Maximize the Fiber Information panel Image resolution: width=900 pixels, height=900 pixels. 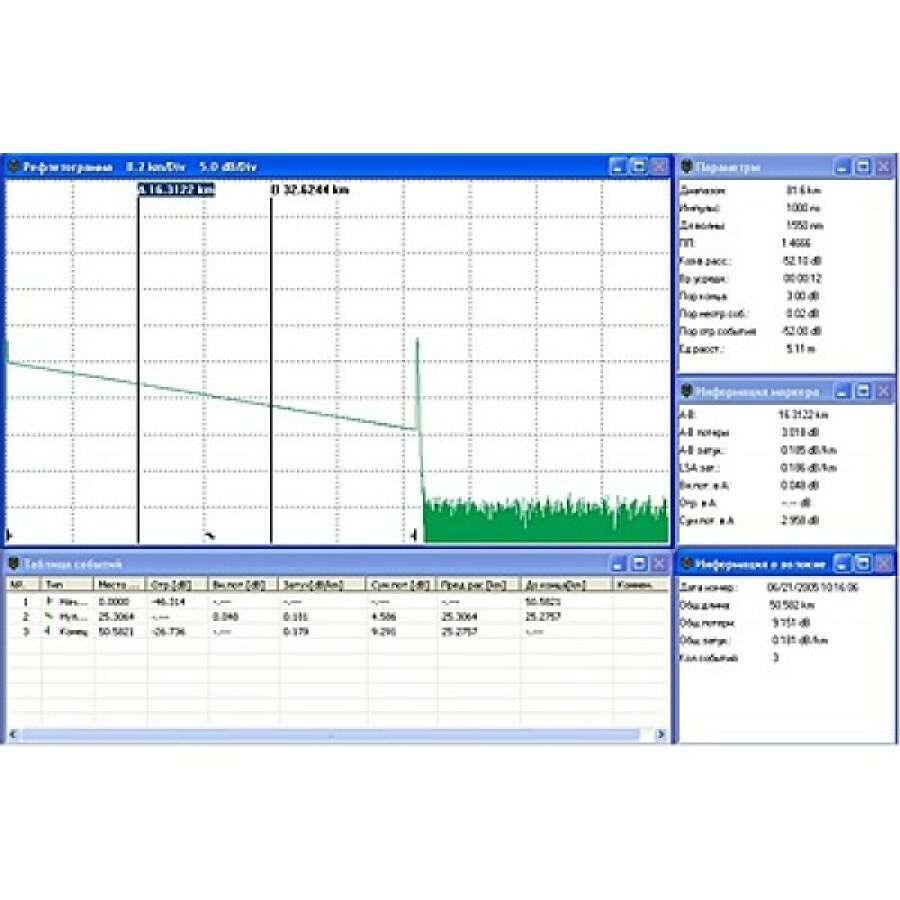[863, 564]
